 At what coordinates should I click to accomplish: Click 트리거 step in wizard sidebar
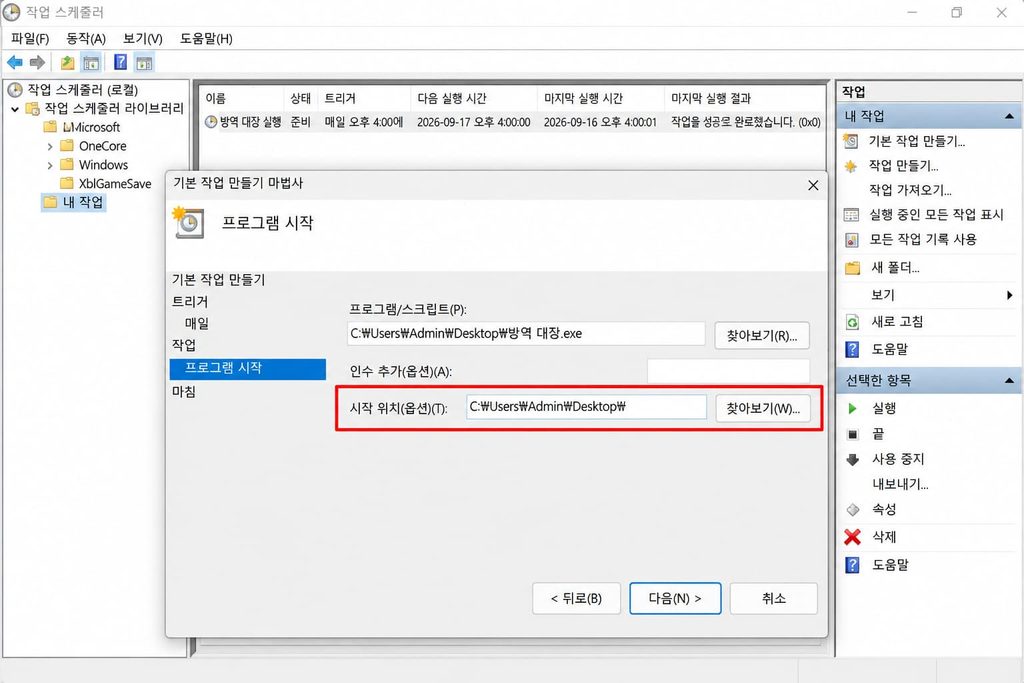tap(190, 302)
